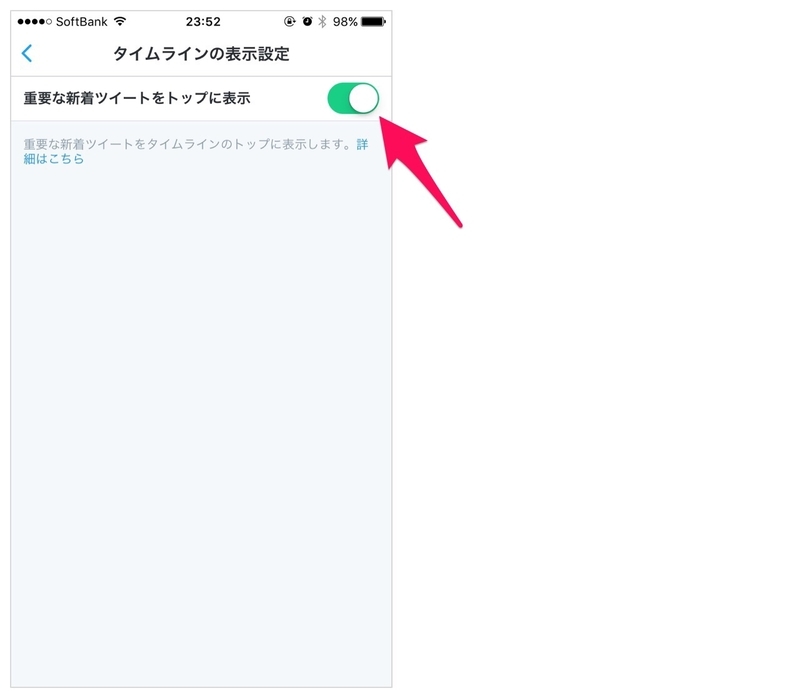
Task: Tap the タイムラインの表示設定 page title
Action: pos(201,54)
